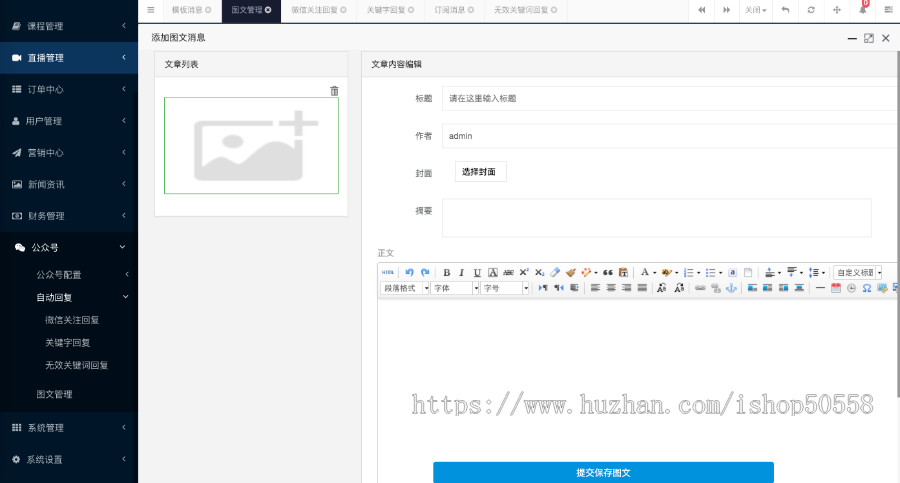Insert the current time
The width and height of the screenshot is (900, 483).
851,288
